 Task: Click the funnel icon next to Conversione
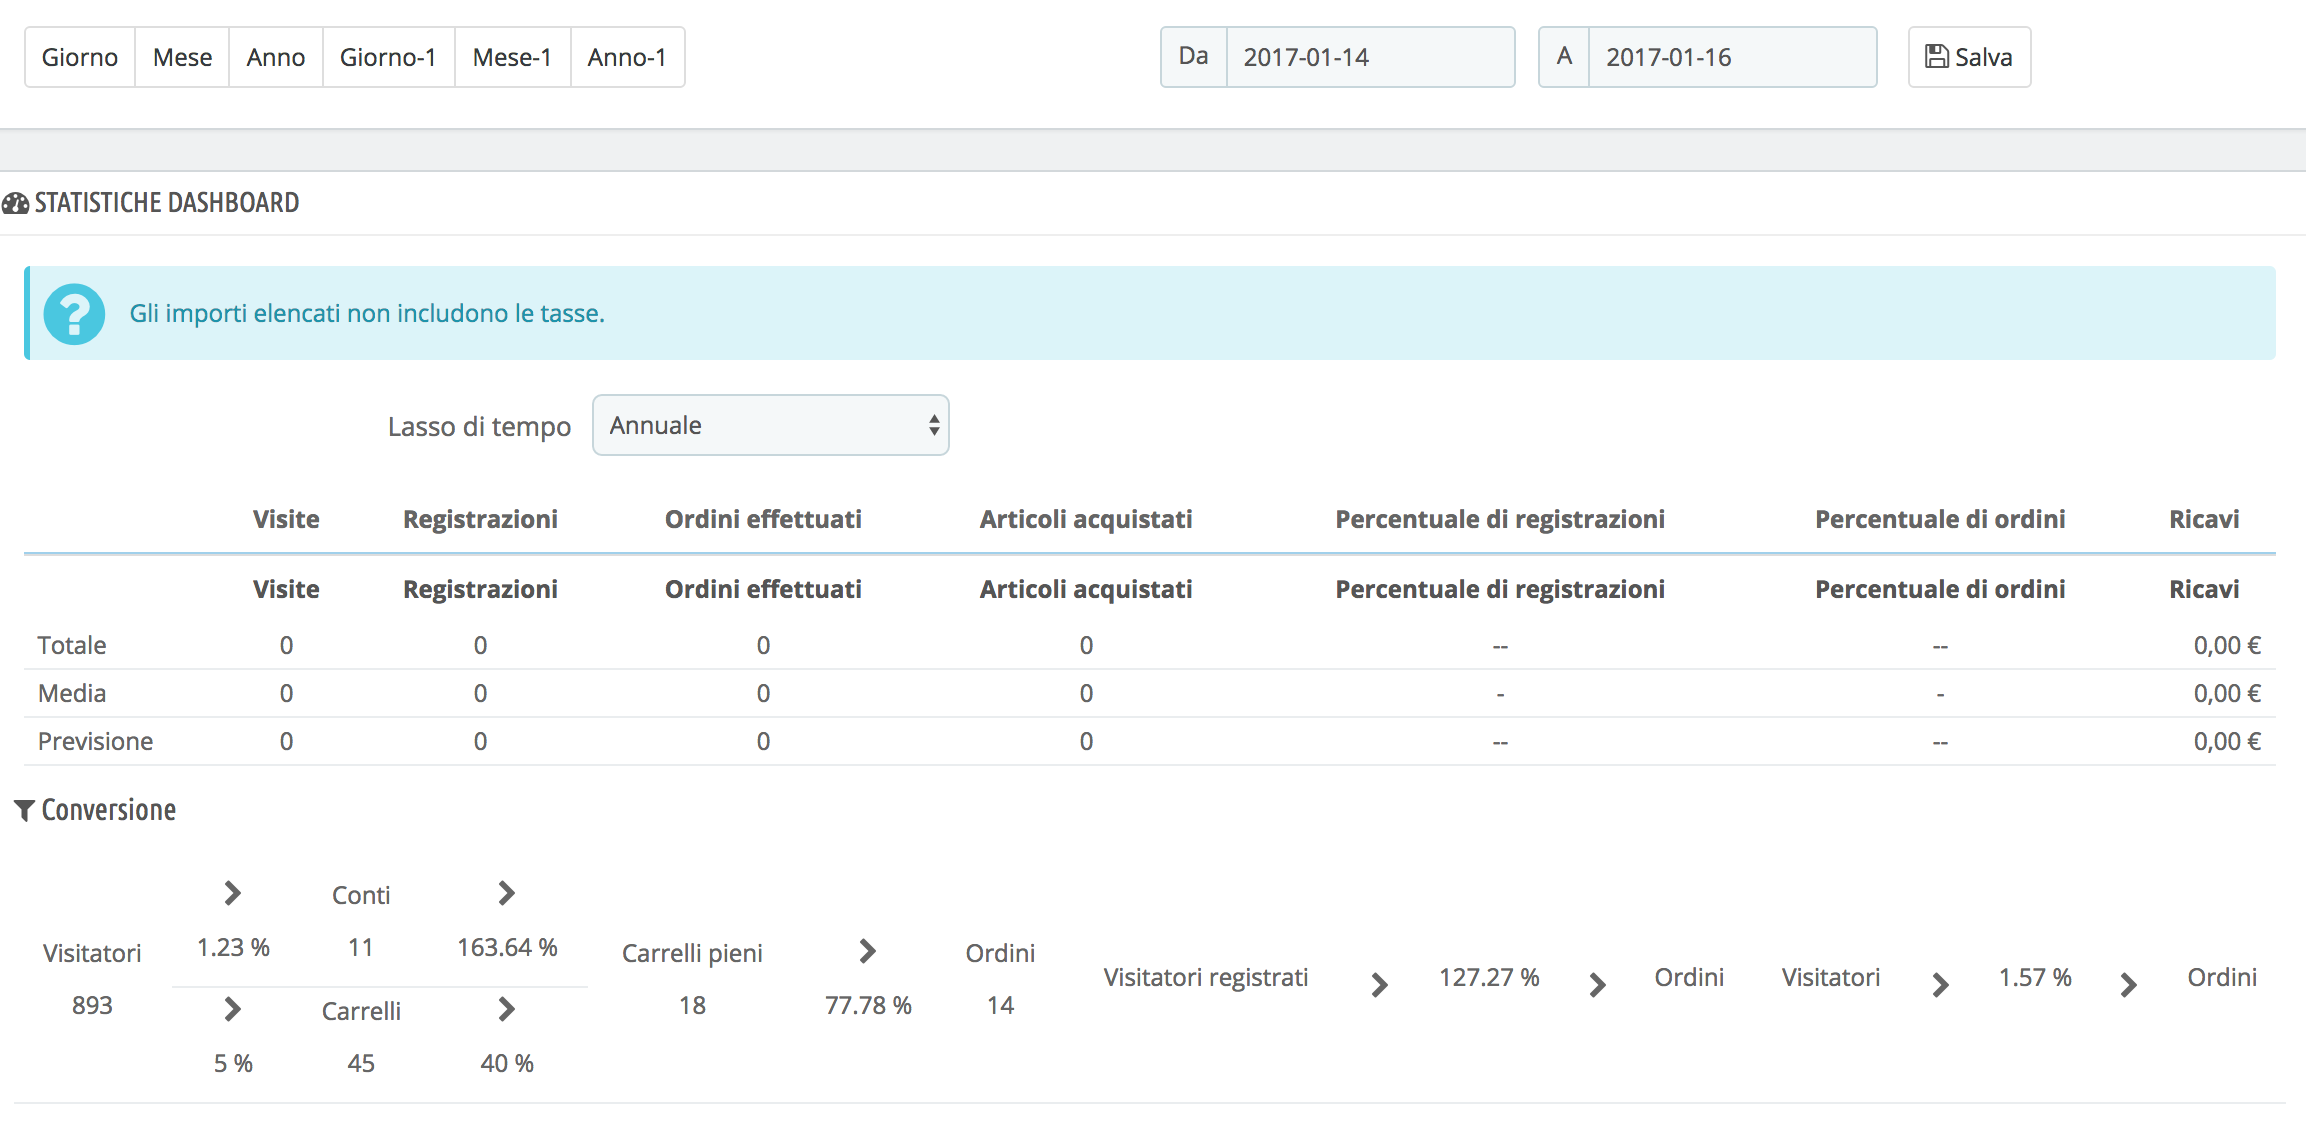coord(24,810)
